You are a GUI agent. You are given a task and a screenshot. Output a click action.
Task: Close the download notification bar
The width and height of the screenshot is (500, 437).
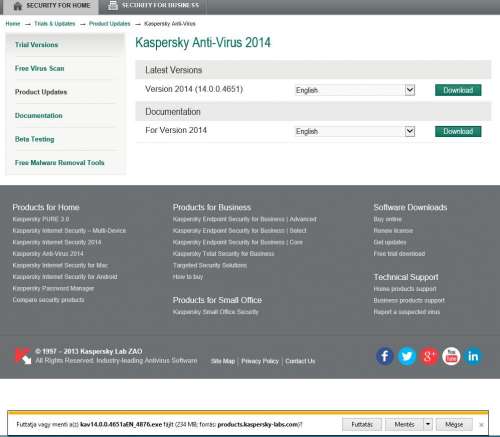481,425
